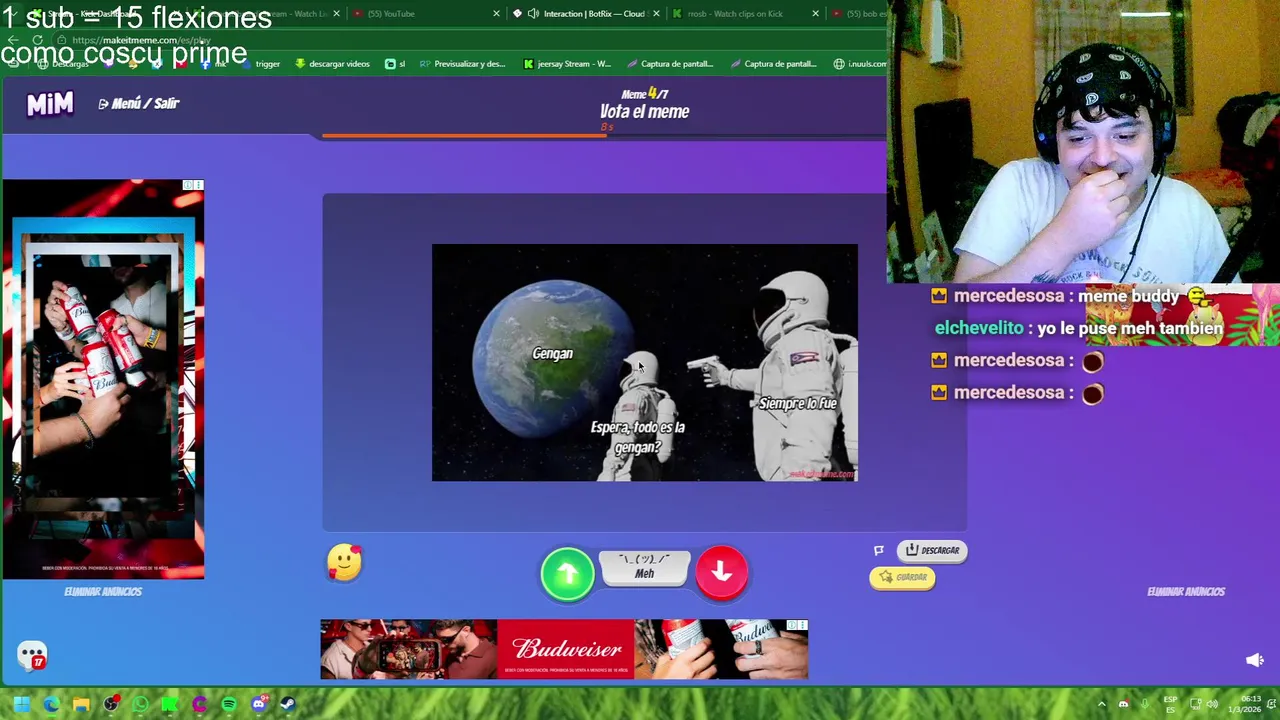Open the purple C app in taskbar
The height and width of the screenshot is (720, 1280).
(x=199, y=704)
